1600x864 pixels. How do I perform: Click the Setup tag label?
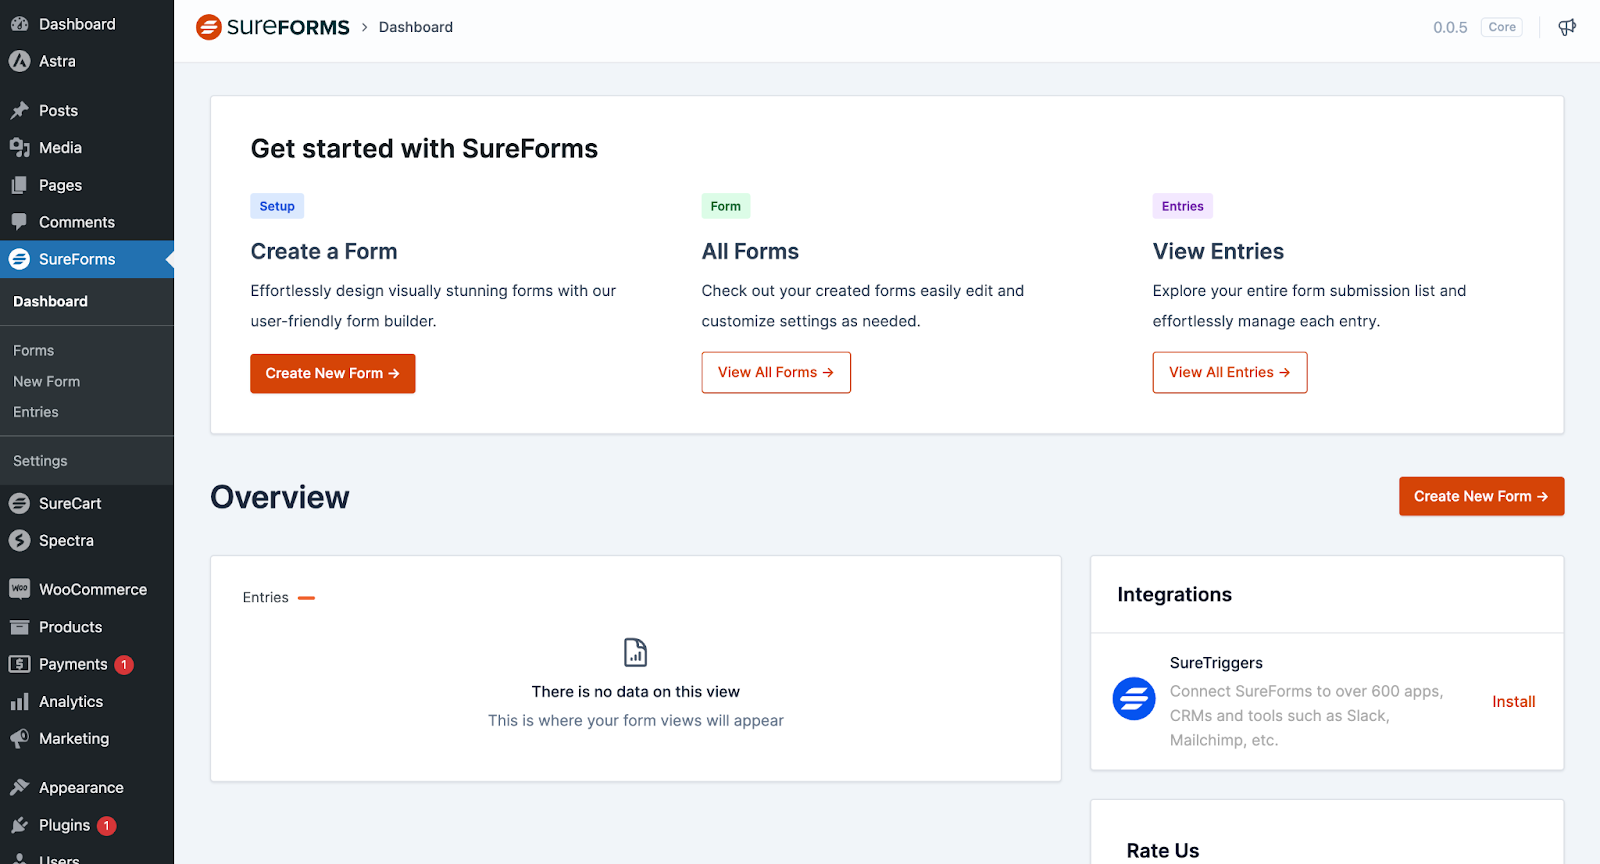point(277,206)
